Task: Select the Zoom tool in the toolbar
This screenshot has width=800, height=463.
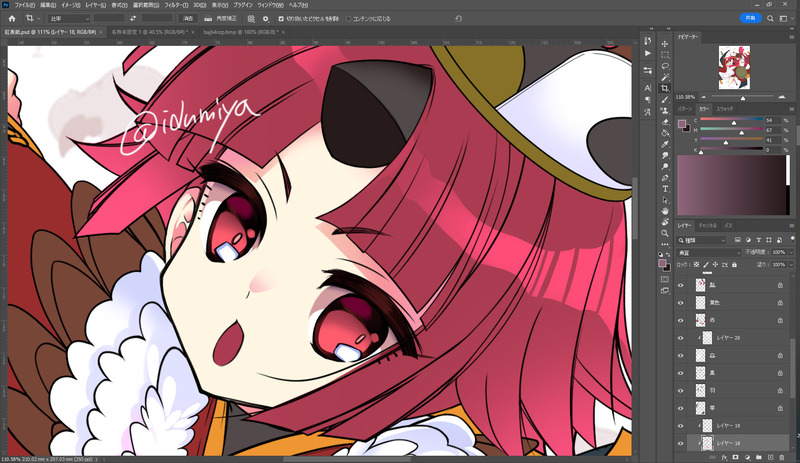Action: tap(665, 234)
